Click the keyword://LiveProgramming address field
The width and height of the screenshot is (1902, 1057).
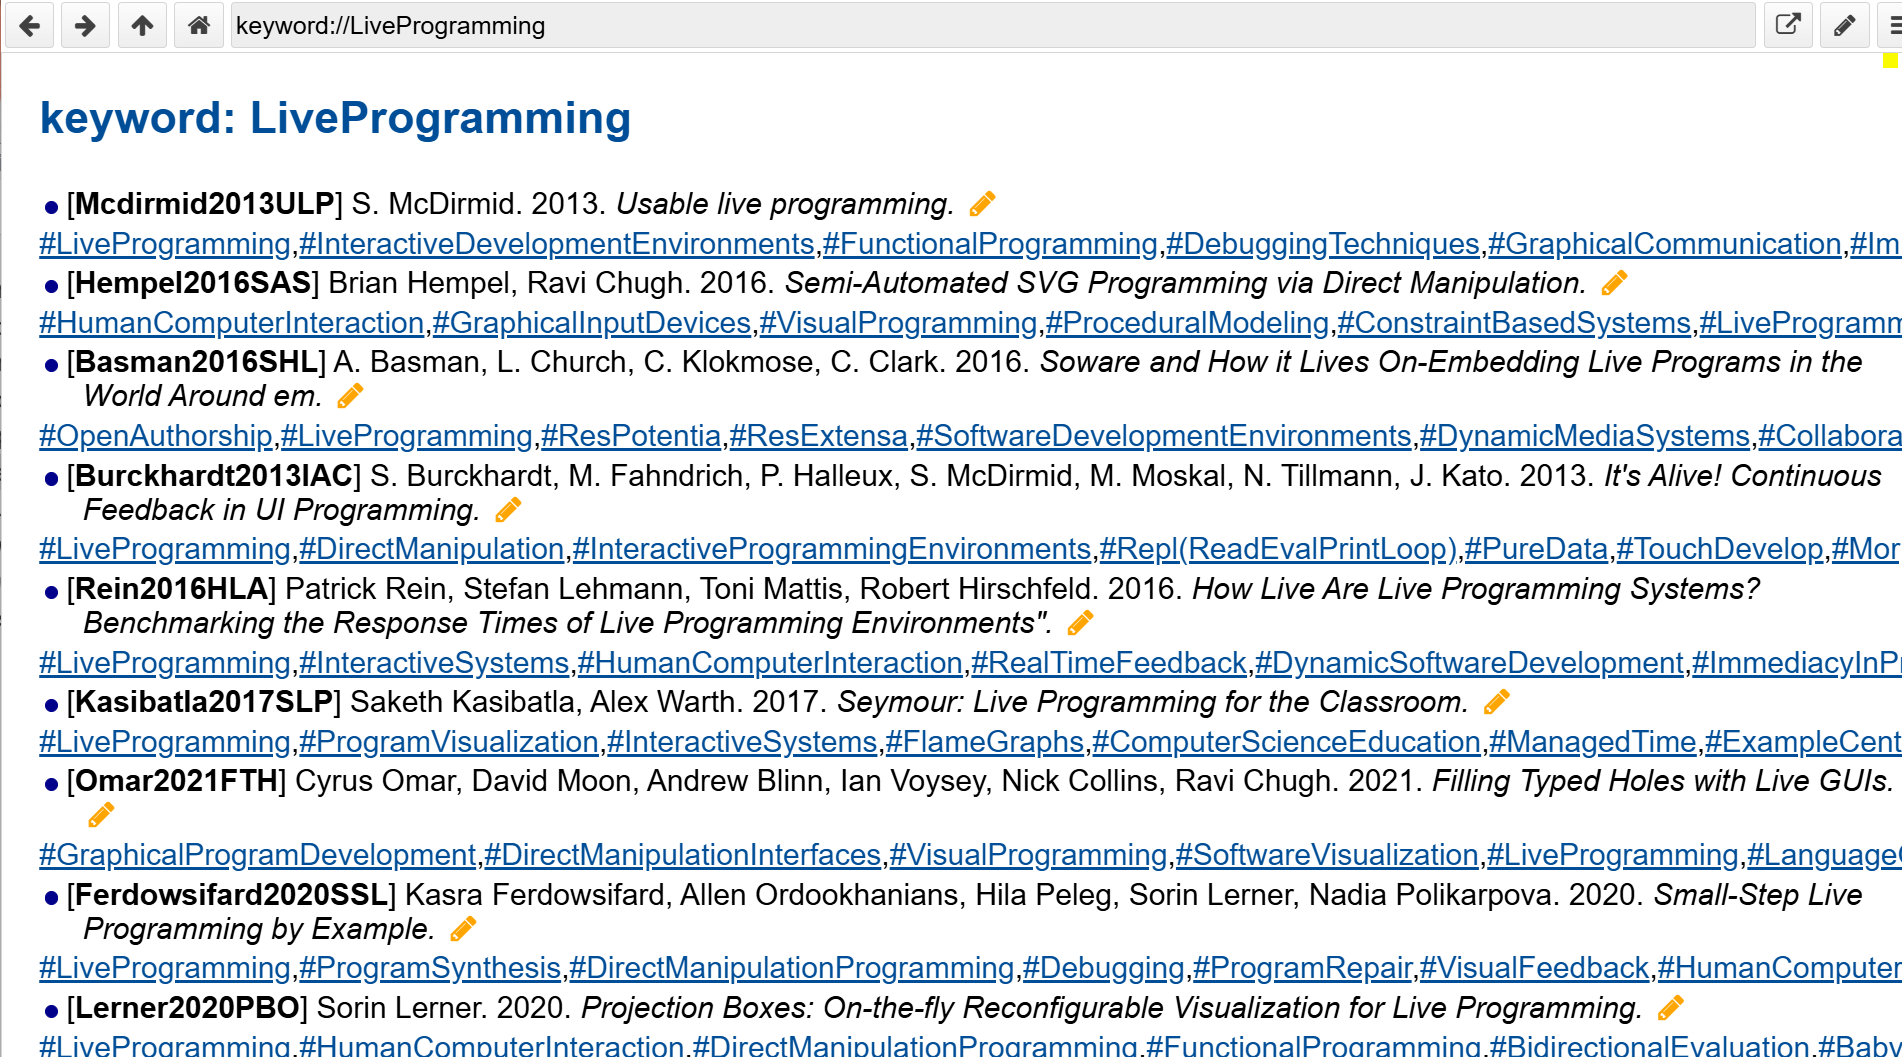click(x=990, y=25)
